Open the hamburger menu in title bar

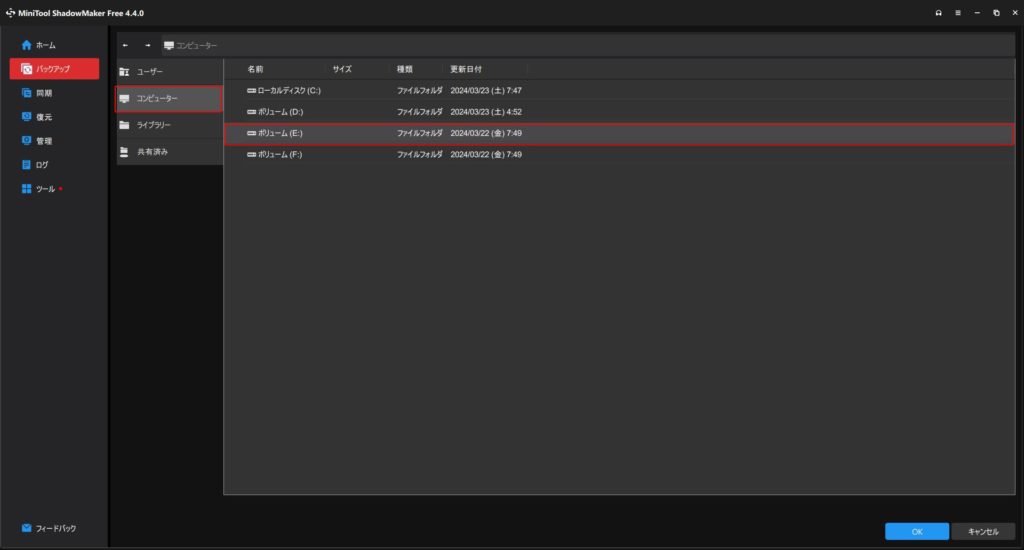957,13
